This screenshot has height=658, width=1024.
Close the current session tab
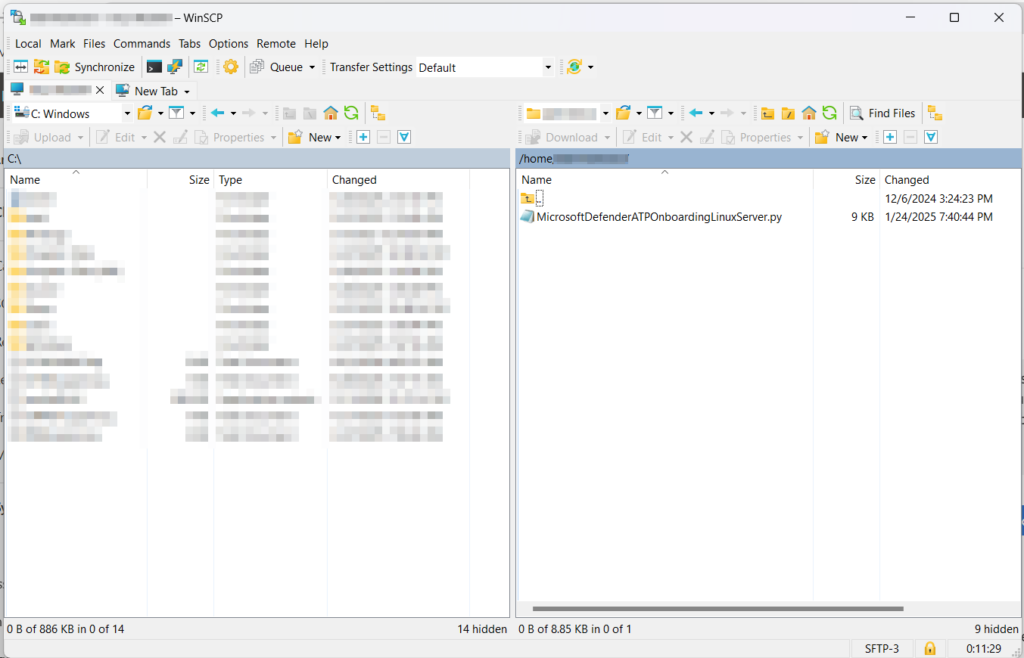pos(100,90)
